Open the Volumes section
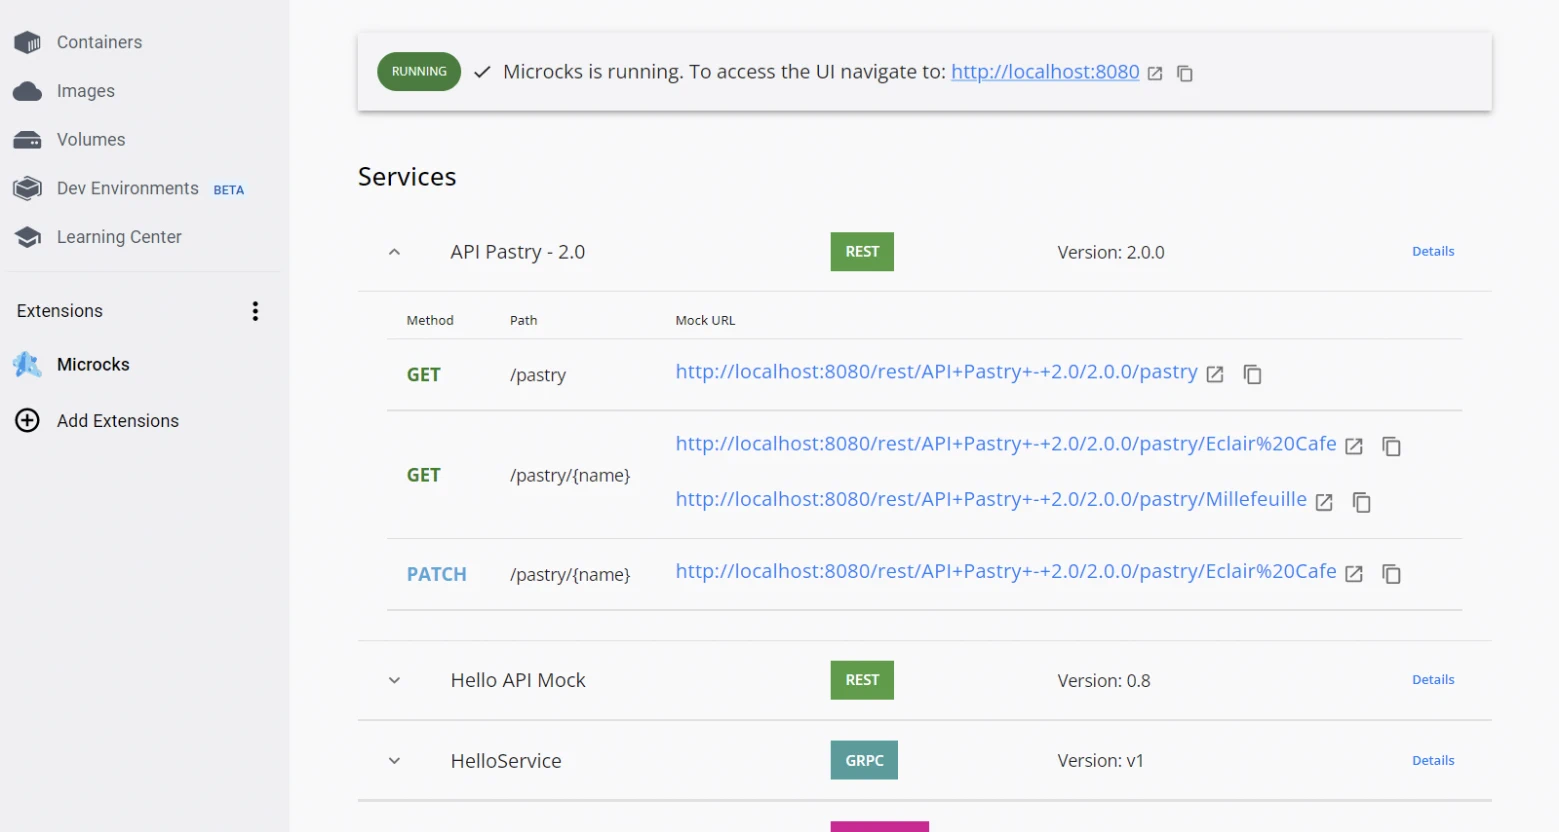The height and width of the screenshot is (832, 1559). click(x=91, y=140)
